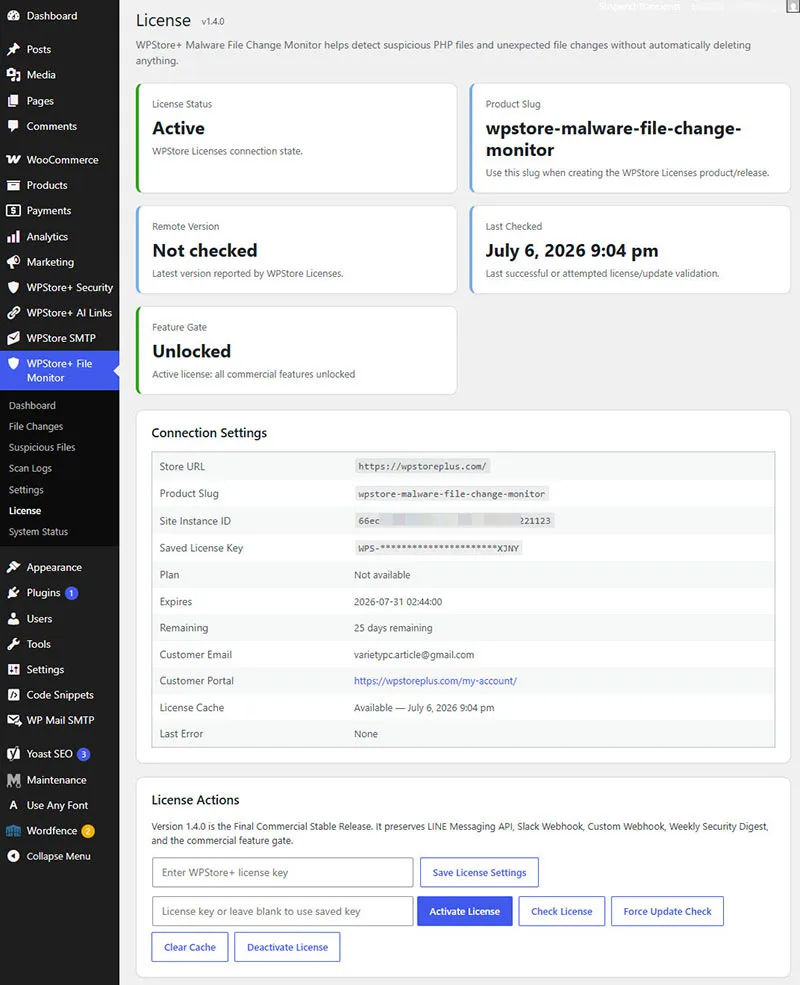The height and width of the screenshot is (985, 800).
Task: Open the Suspicious Files submenu item
Action: pos(42,447)
